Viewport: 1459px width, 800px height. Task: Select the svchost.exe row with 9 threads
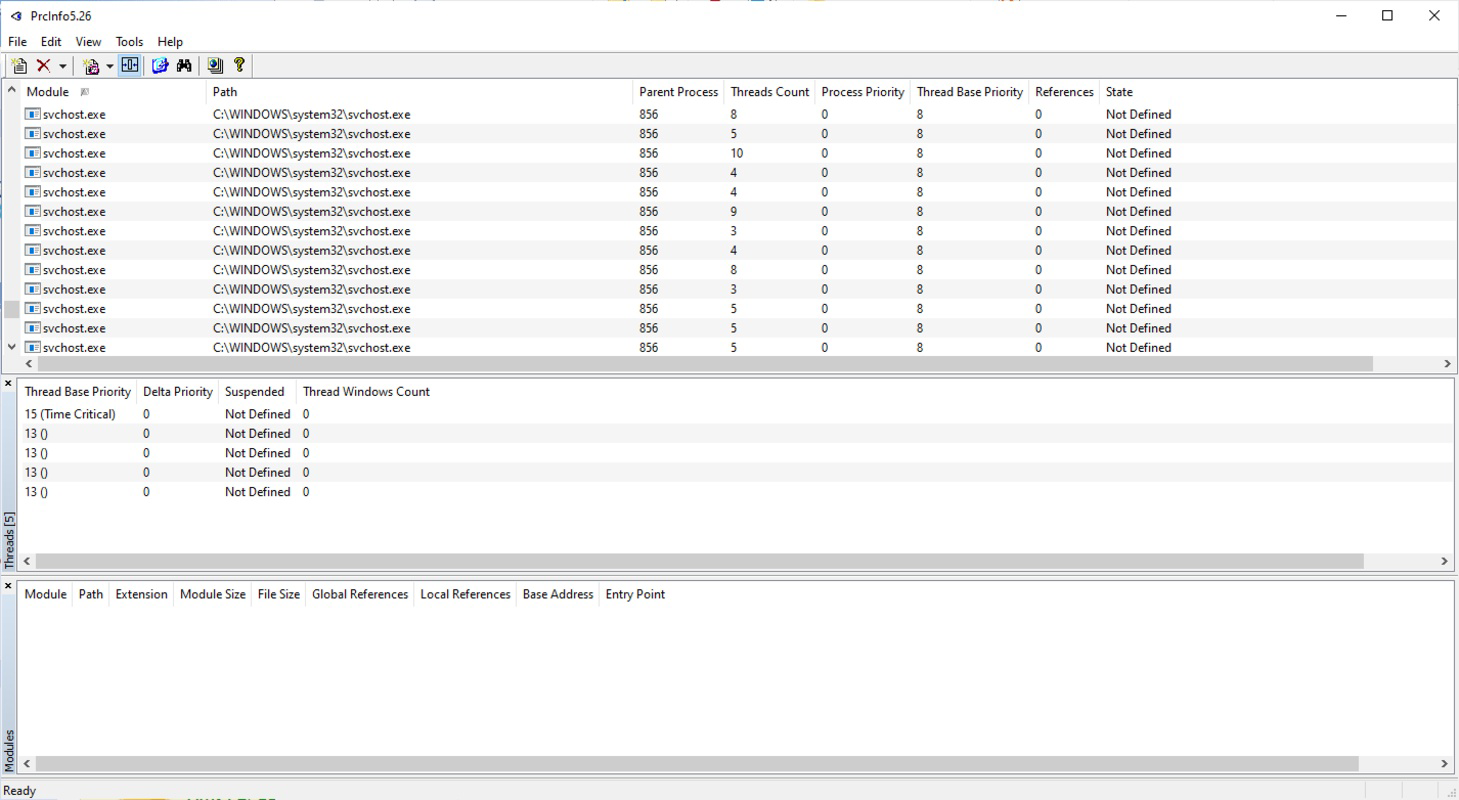(738, 212)
